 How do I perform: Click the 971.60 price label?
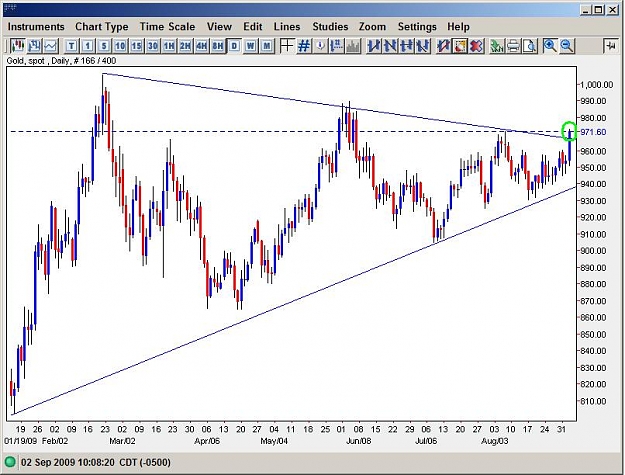[x=593, y=132]
